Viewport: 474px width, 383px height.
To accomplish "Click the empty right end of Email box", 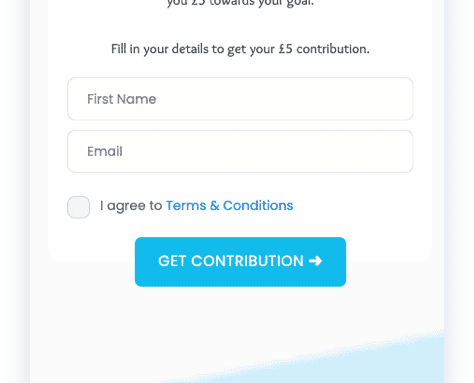I will click(383, 151).
